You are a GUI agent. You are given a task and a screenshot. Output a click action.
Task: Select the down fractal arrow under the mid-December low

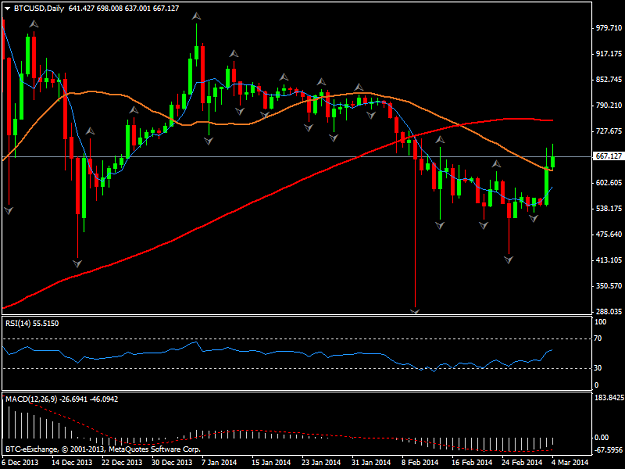[77, 263]
